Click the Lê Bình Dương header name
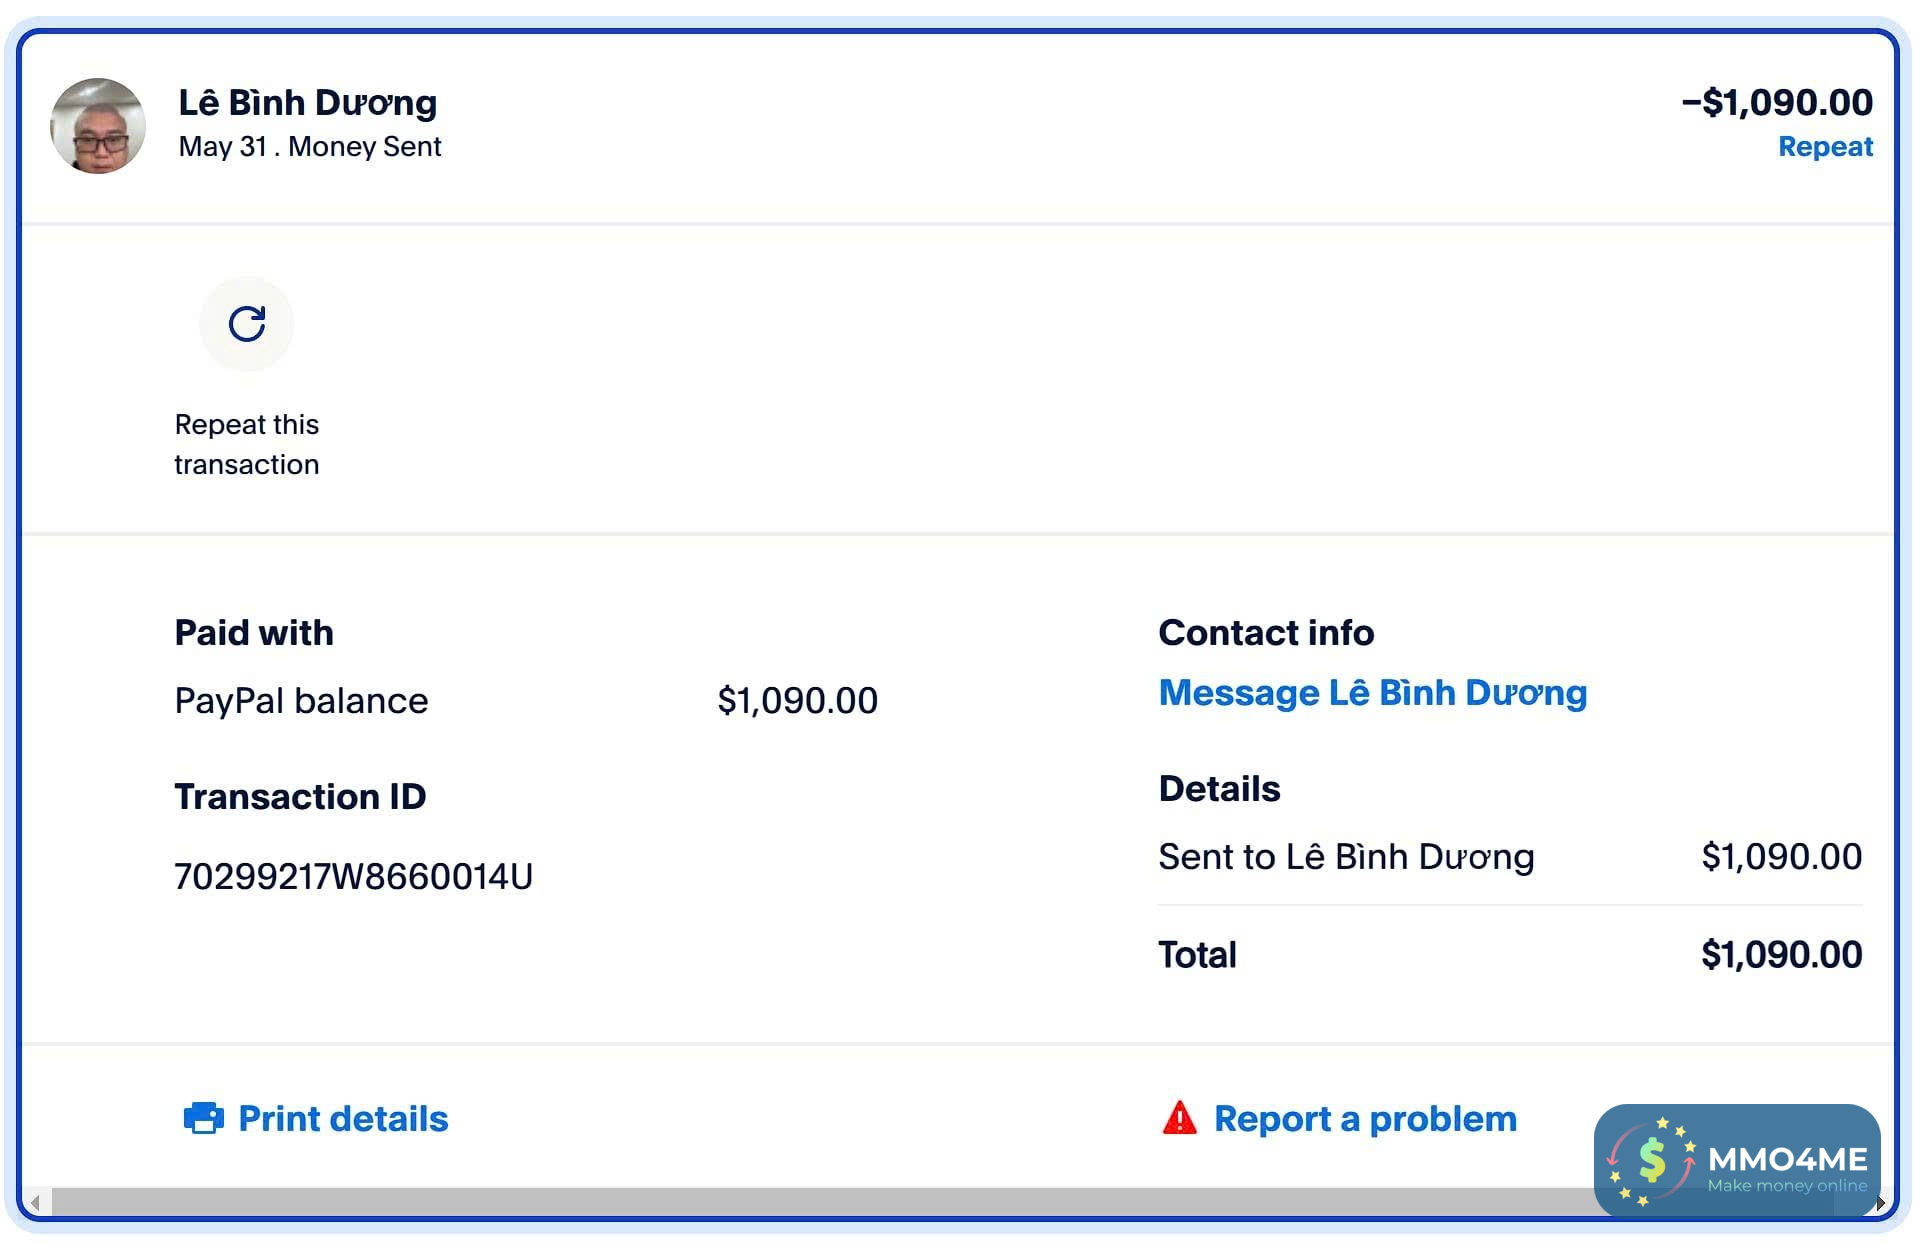Image resolution: width=1914 pixels, height=1242 pixels. 308,102
